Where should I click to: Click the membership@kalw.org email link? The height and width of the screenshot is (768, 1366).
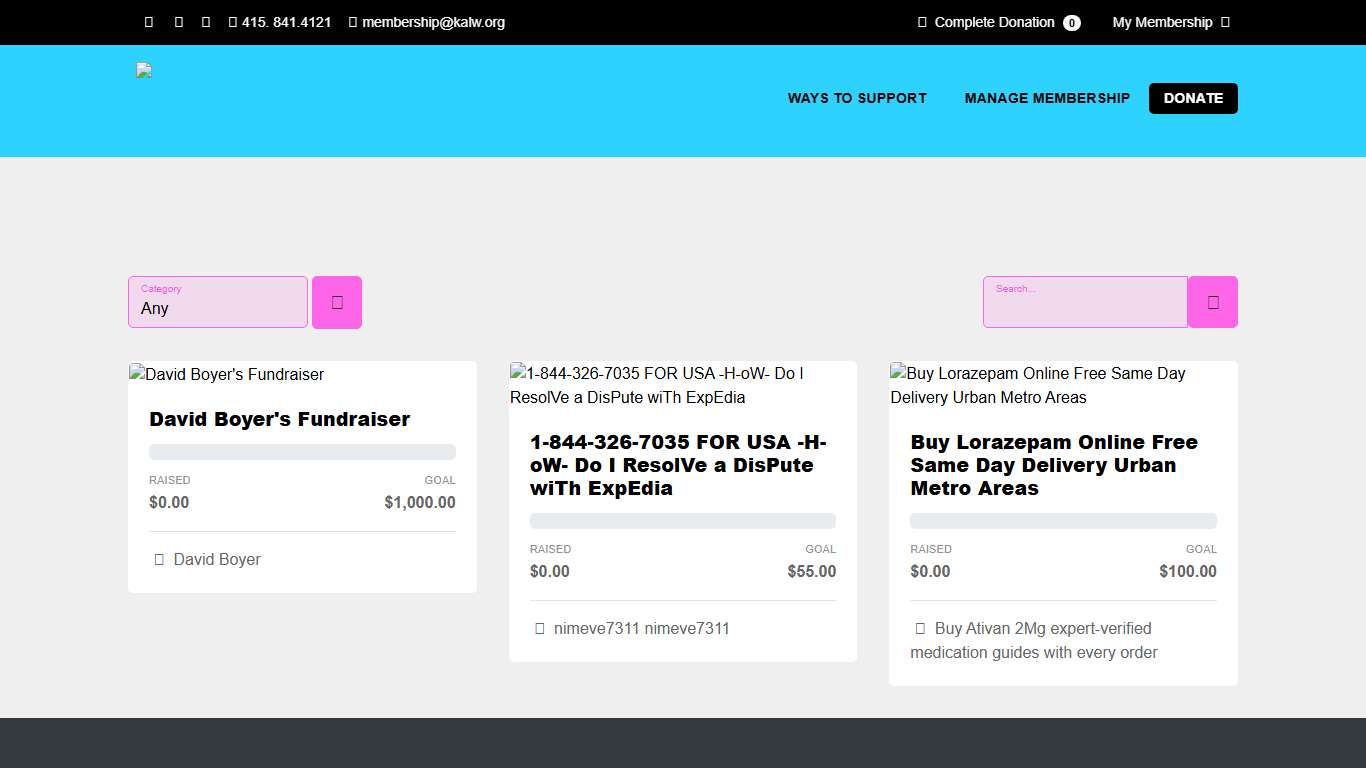click(433, 22)
